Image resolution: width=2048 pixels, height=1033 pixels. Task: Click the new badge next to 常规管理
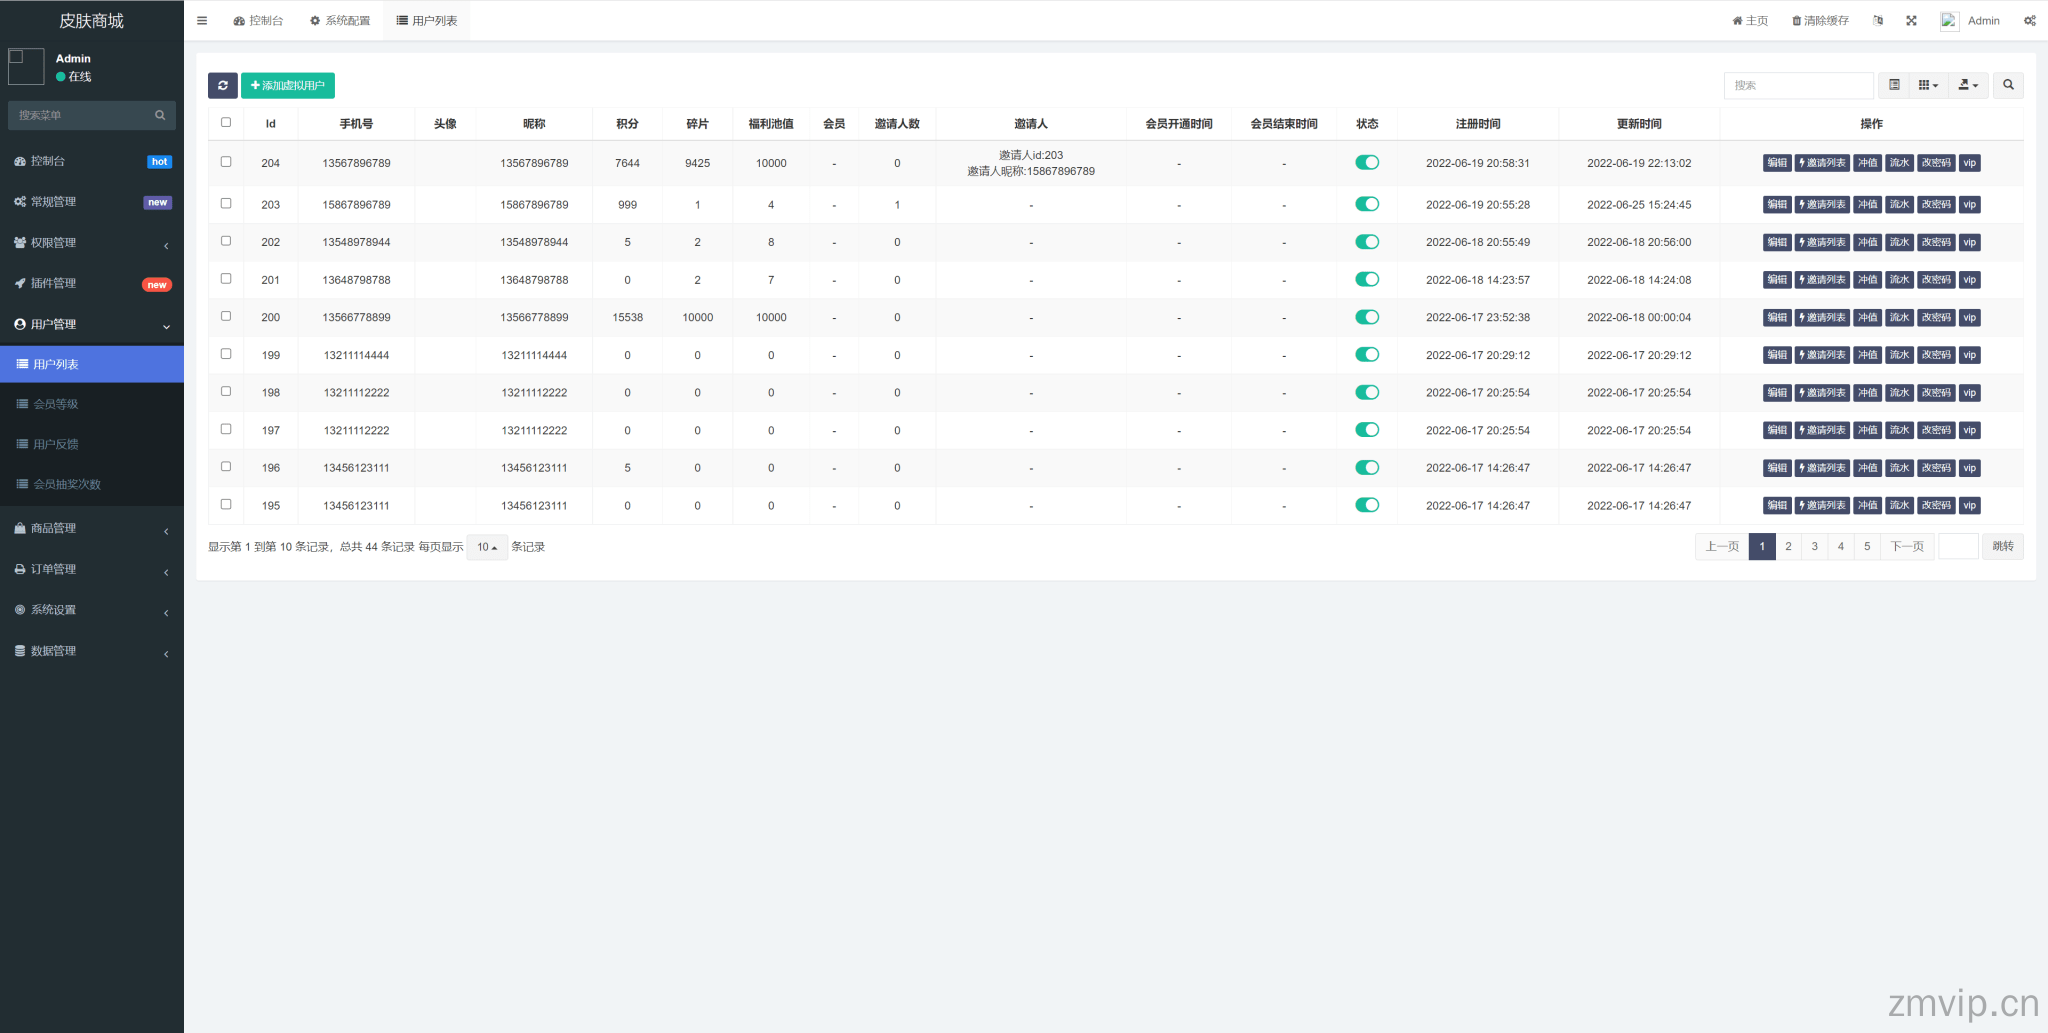(157, 202)
